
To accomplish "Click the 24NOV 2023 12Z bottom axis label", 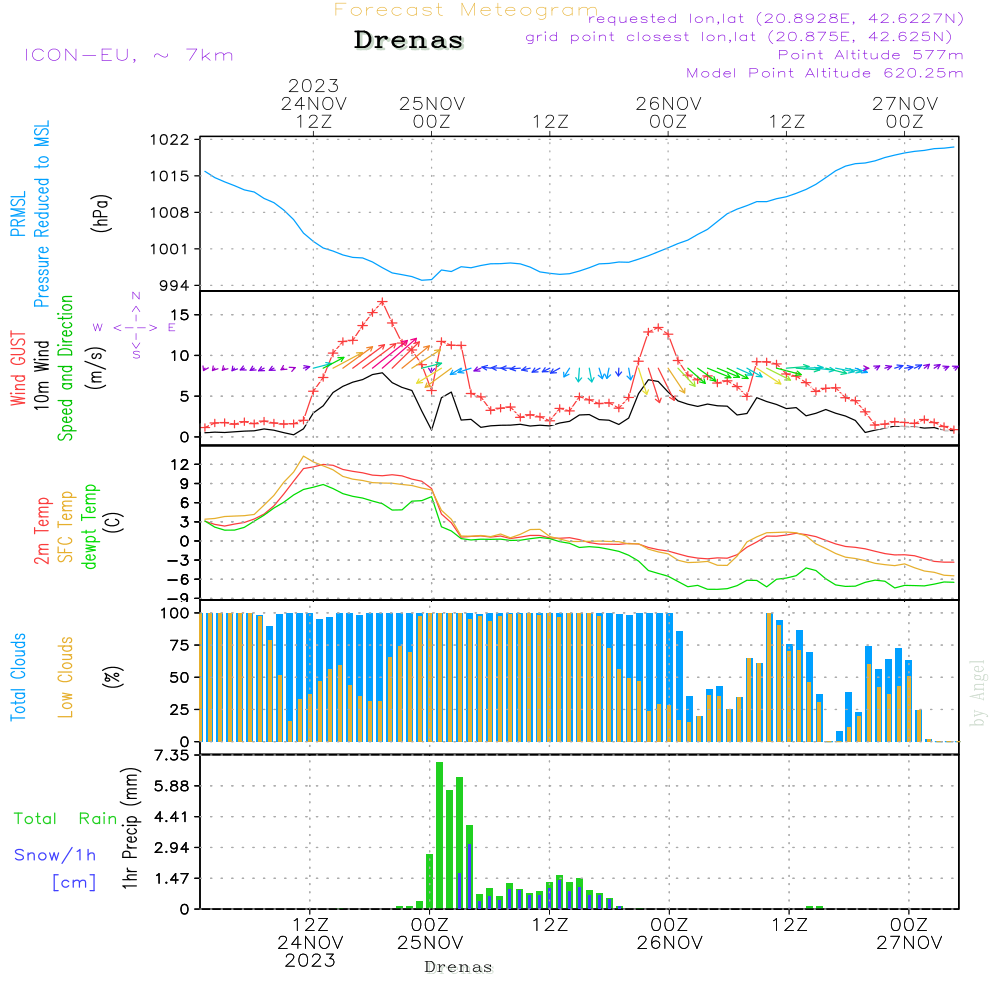I will click(x=310, y=942).
